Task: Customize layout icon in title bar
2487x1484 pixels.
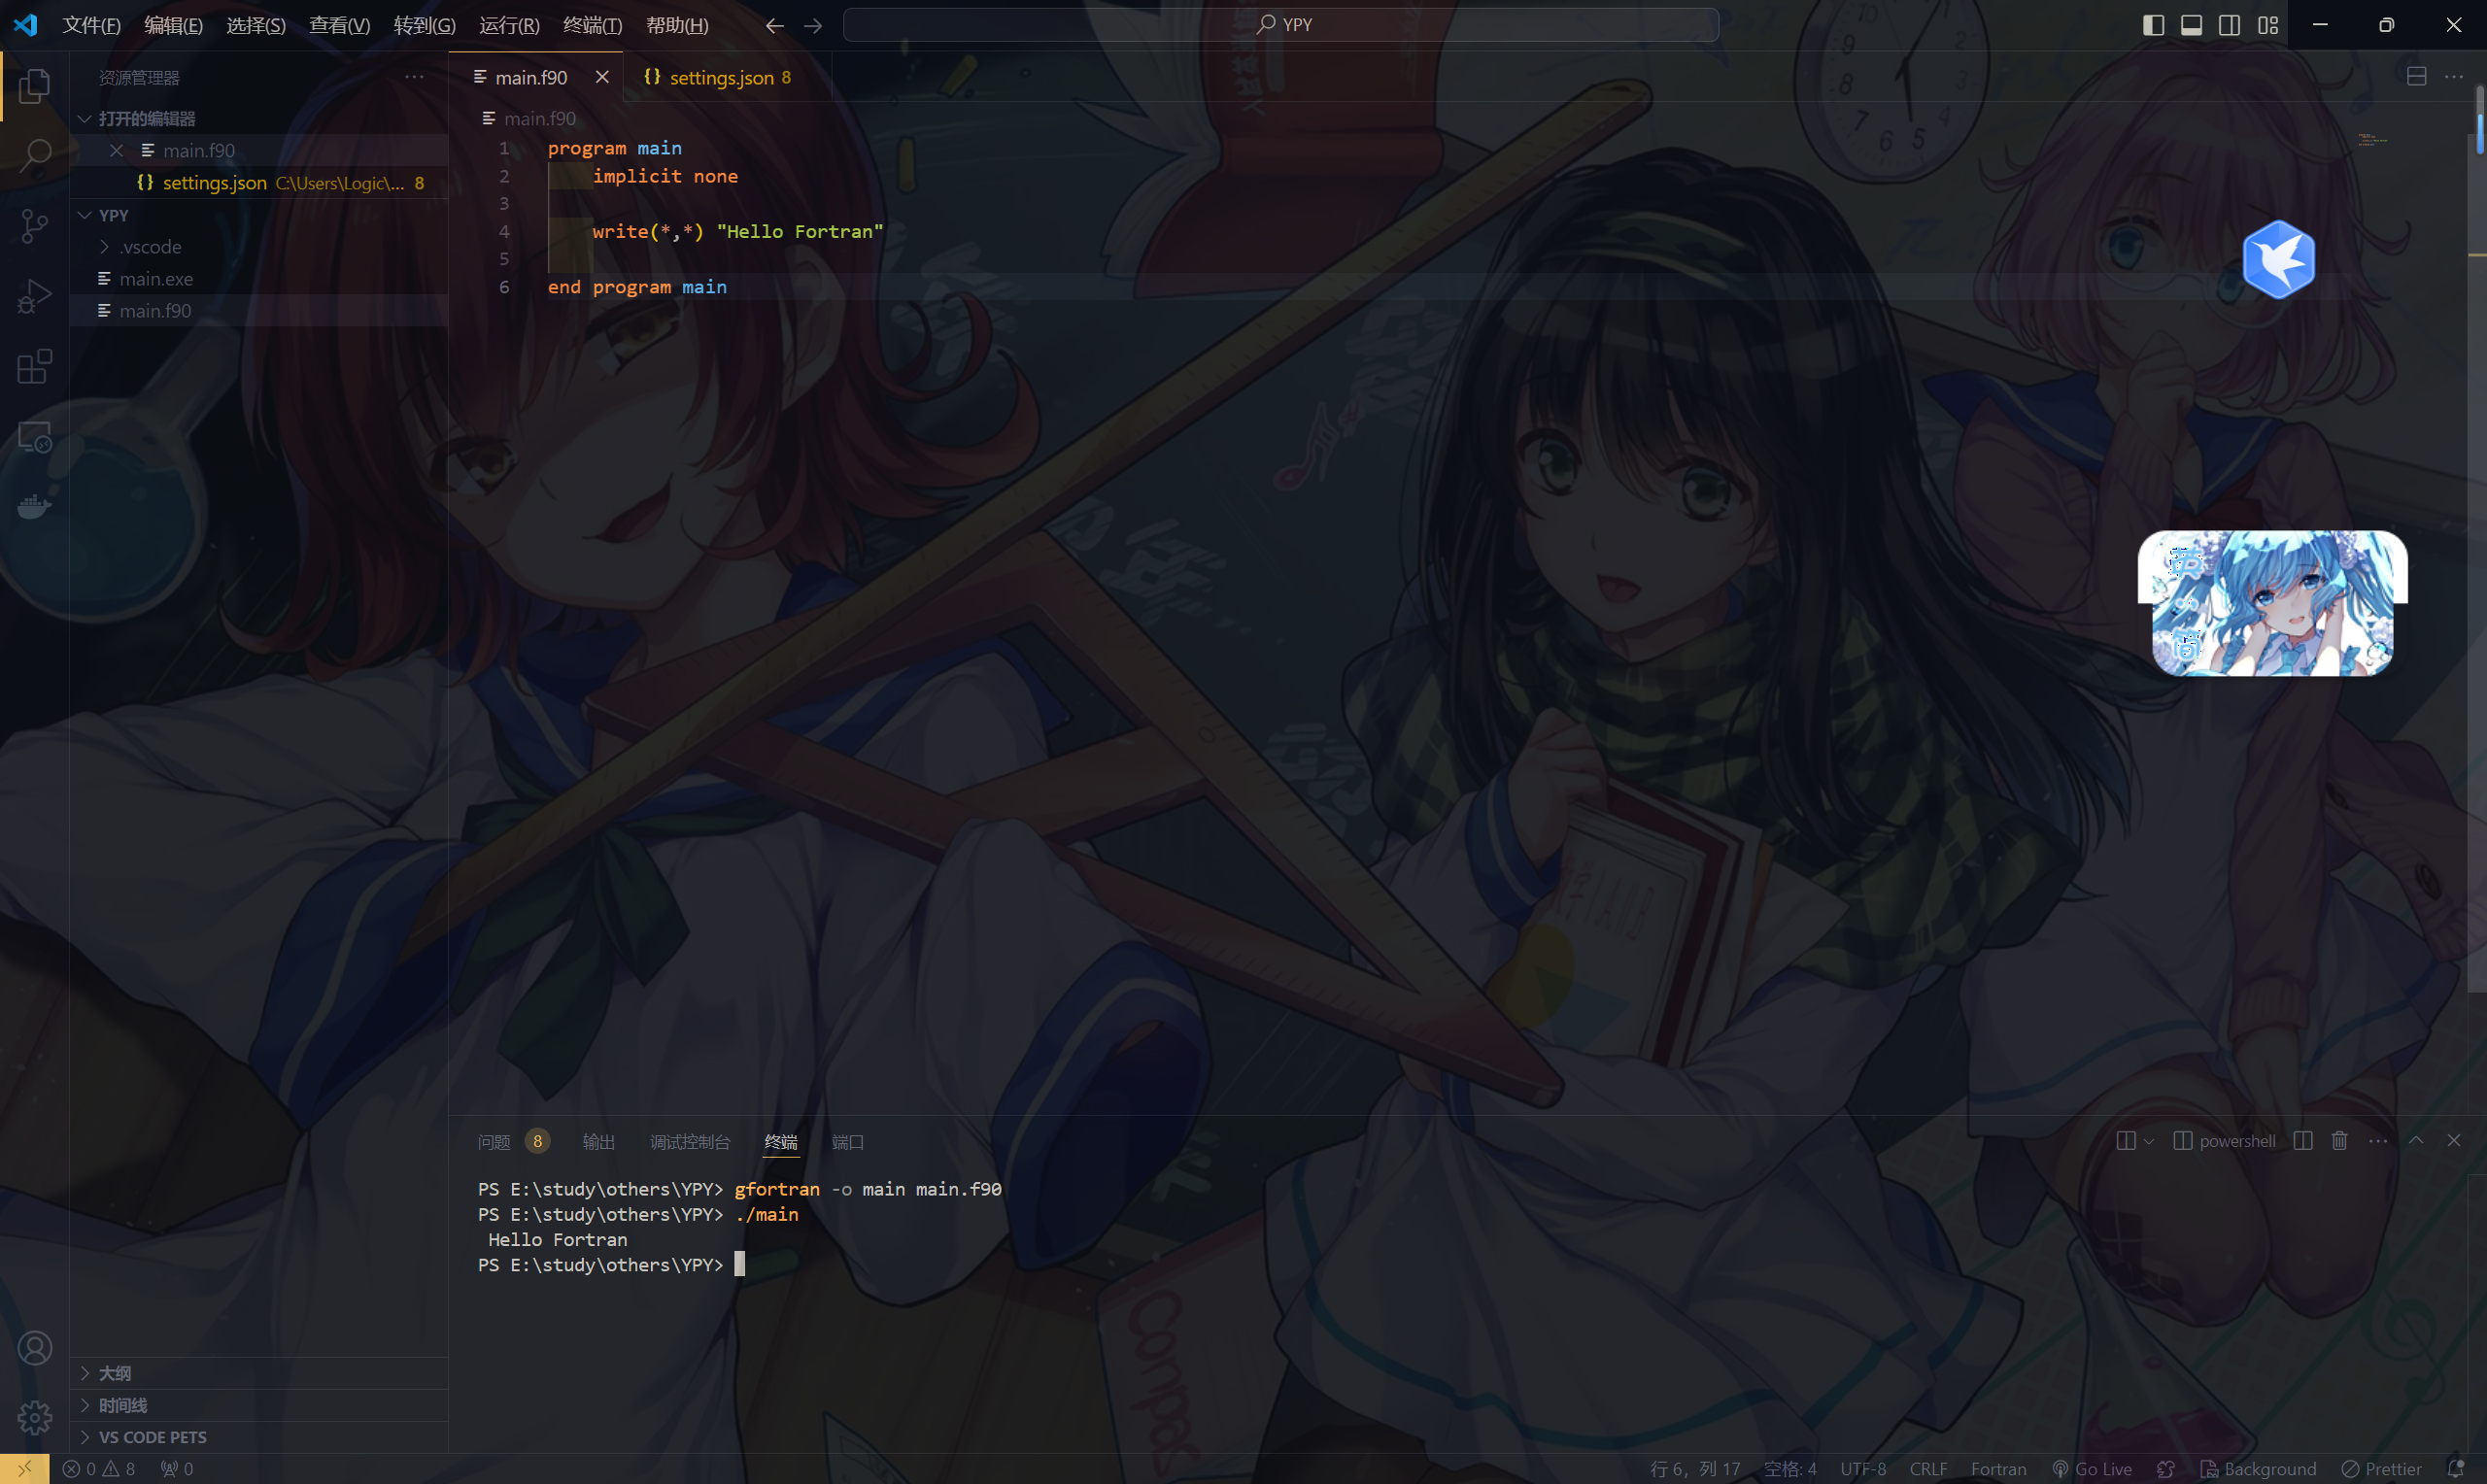Action: [2268, 25]
